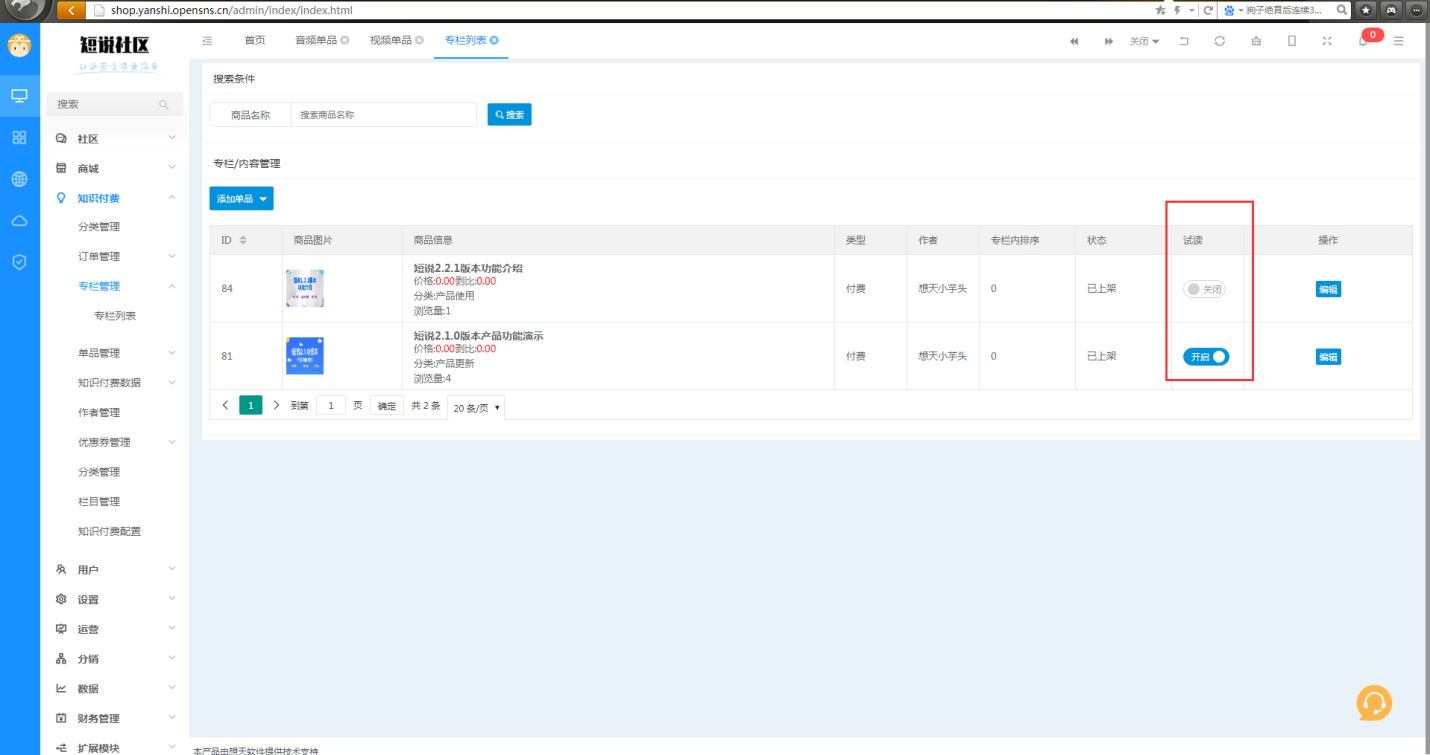The height and width of the screenshot is (755, 1430).
Task: Select page 1 in the pagination
Action: pyautogui.click(x=251, y=405)
